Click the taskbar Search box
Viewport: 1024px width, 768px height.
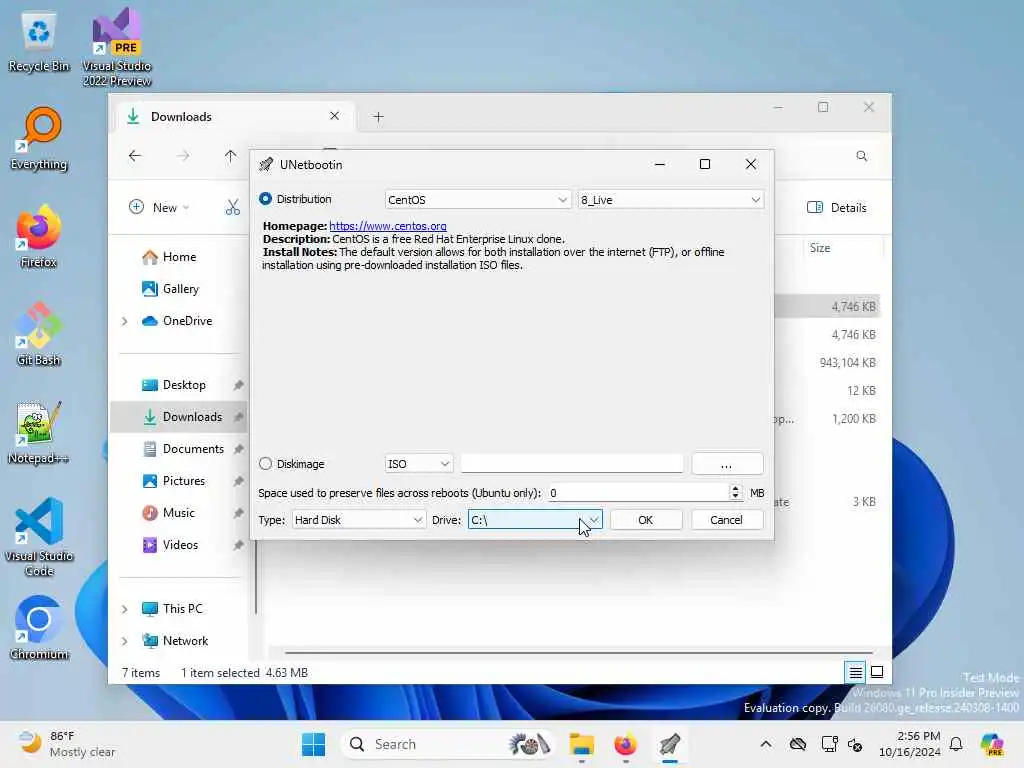pyautogui.click(x=449, y=744)
